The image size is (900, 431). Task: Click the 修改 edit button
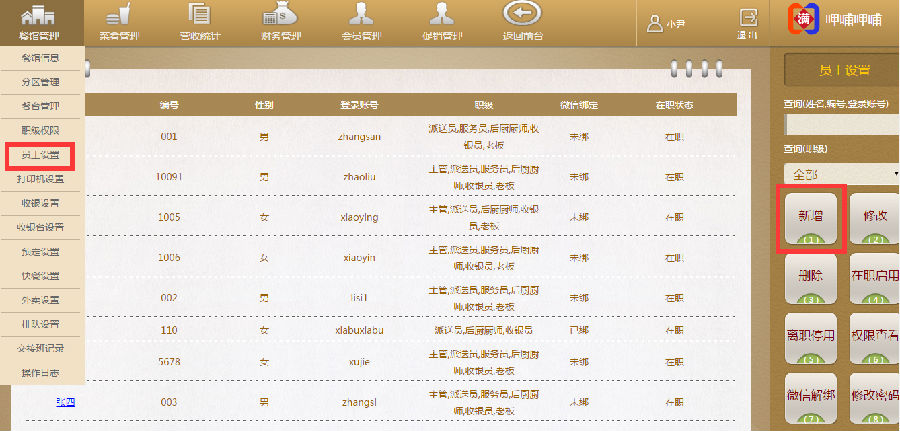coord(872,218)
